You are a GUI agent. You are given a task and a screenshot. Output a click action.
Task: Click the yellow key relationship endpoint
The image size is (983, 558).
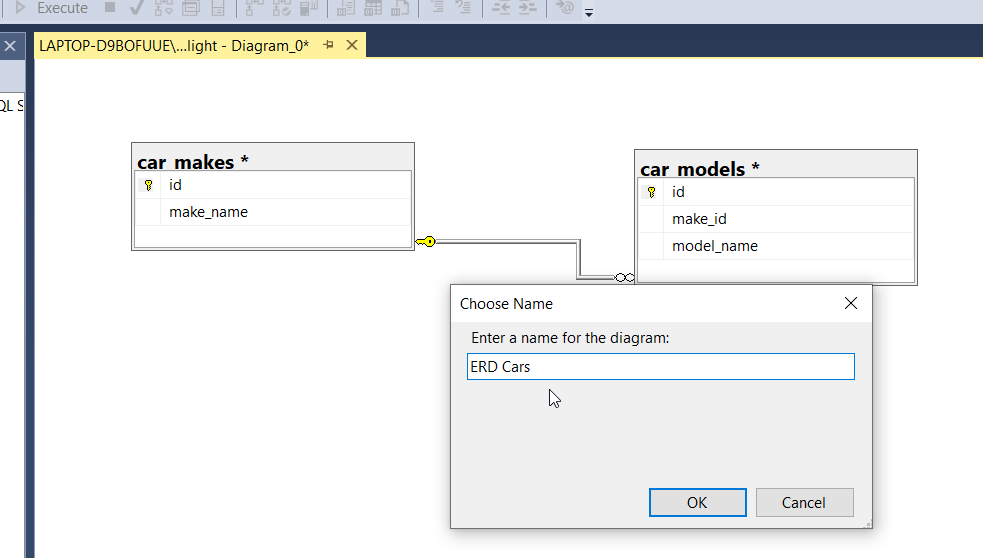tap(426, 241)
